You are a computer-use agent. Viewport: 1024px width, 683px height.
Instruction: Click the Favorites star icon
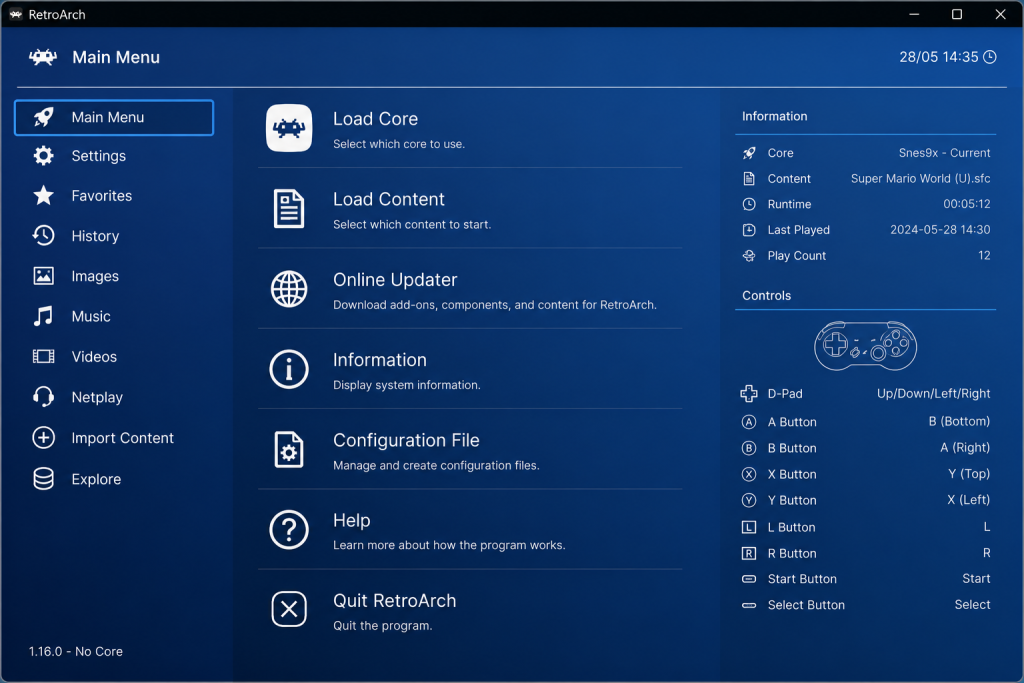click(44, 195)
